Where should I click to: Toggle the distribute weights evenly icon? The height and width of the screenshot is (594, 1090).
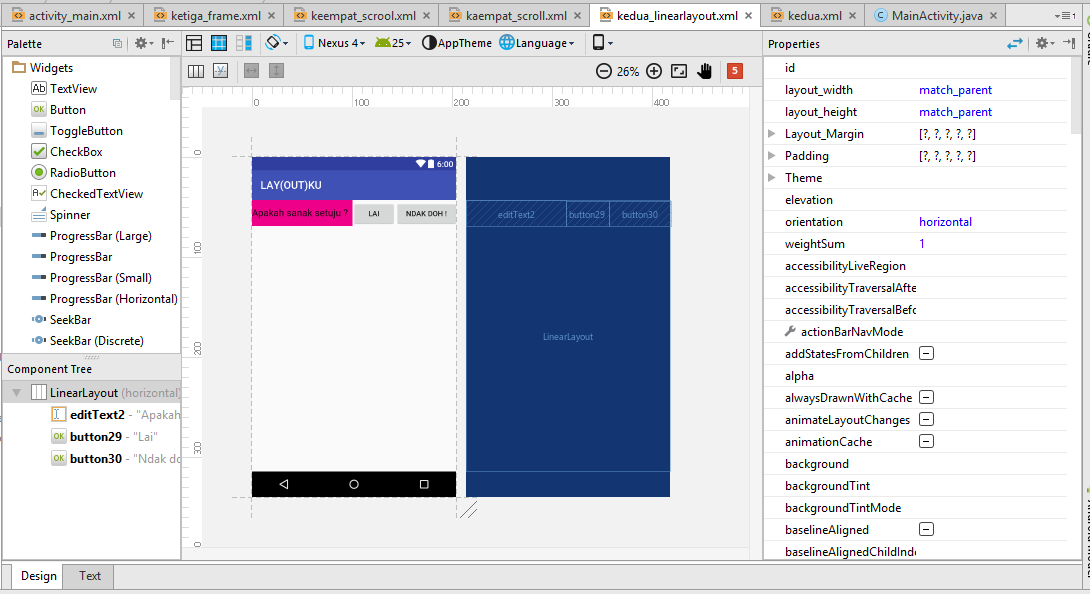point(196,71)
